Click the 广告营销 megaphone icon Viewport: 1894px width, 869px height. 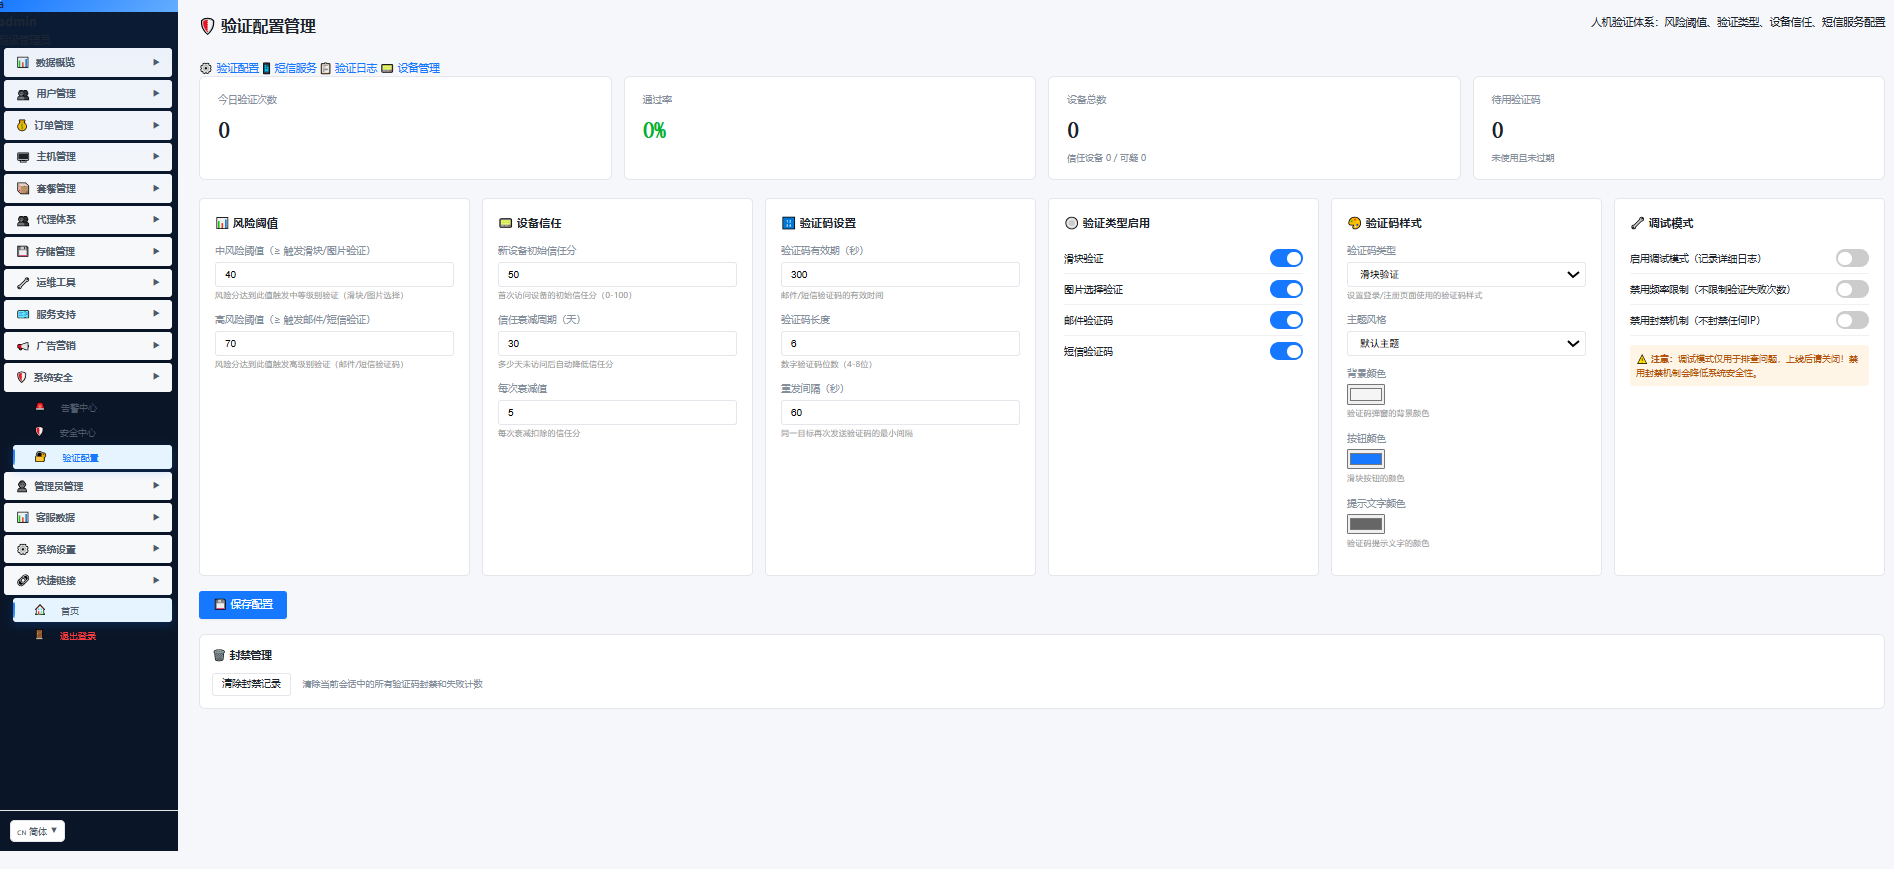pos(23,346)
